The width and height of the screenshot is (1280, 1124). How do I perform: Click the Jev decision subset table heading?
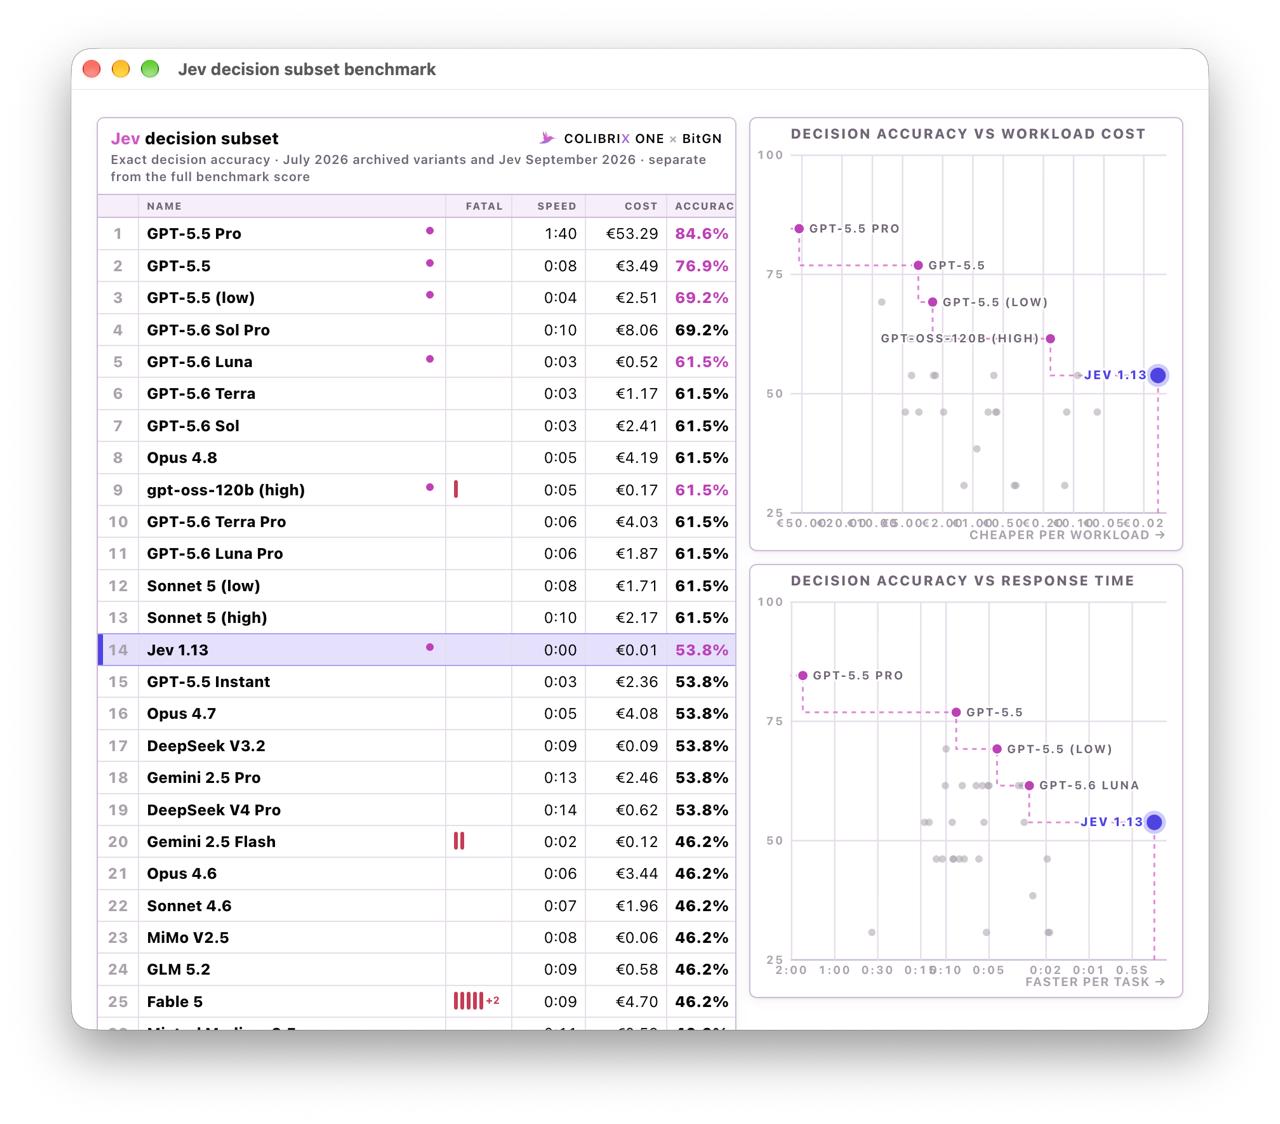point(195,139)
